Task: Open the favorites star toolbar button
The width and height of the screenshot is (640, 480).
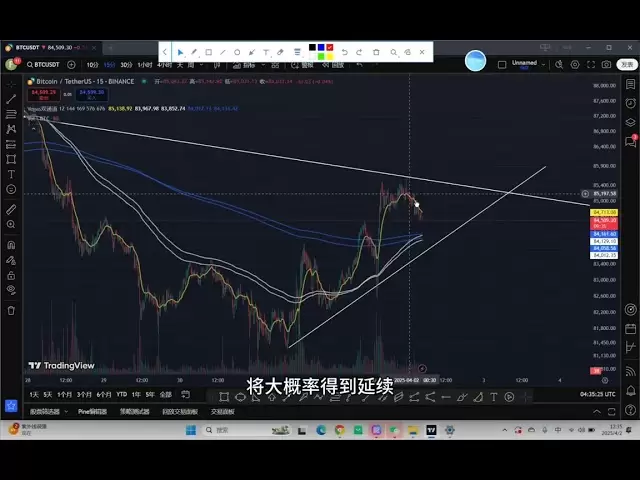Action: [11, 406]
